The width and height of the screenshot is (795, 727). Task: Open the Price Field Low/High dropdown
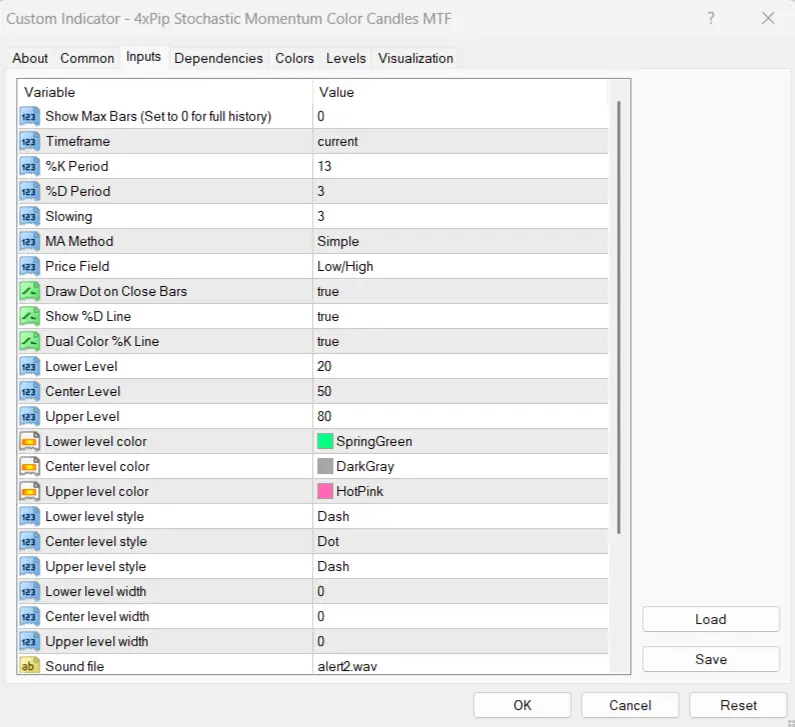tap(460, 266)
